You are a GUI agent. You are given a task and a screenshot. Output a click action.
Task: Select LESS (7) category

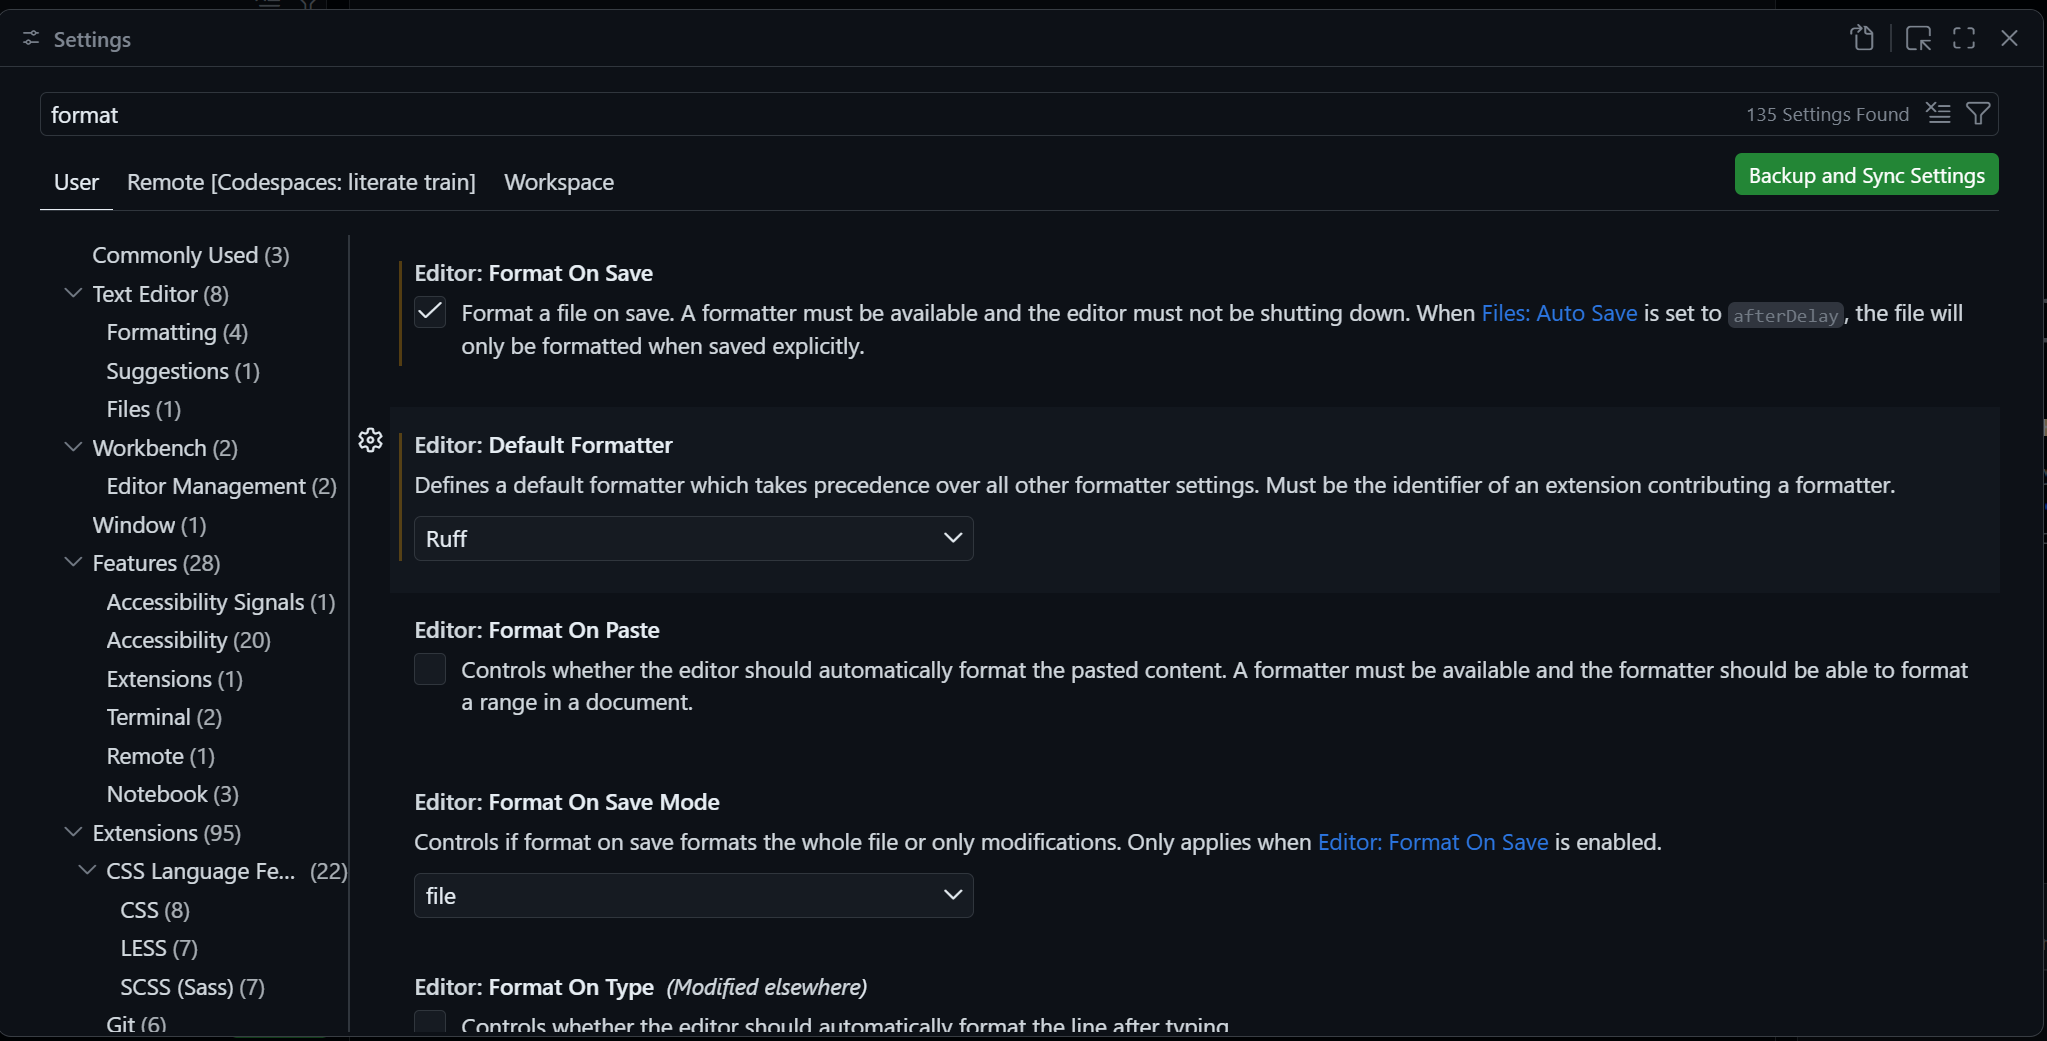coord(159,948)
